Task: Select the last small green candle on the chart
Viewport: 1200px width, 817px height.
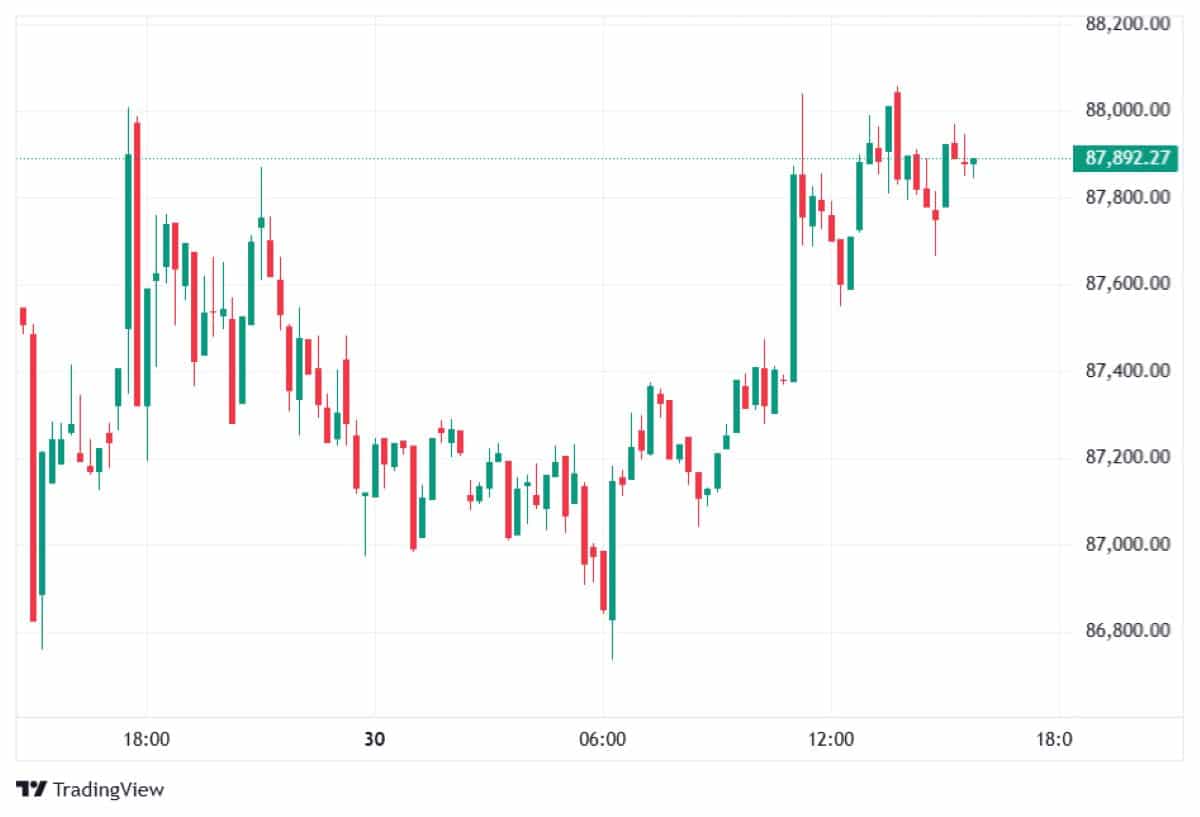Action: [x=973, y=161]
